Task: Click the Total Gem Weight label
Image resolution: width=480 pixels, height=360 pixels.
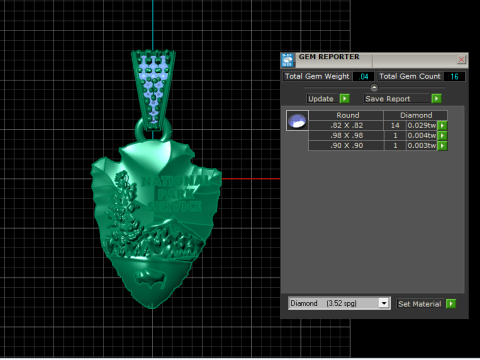Action: [317, 76]
